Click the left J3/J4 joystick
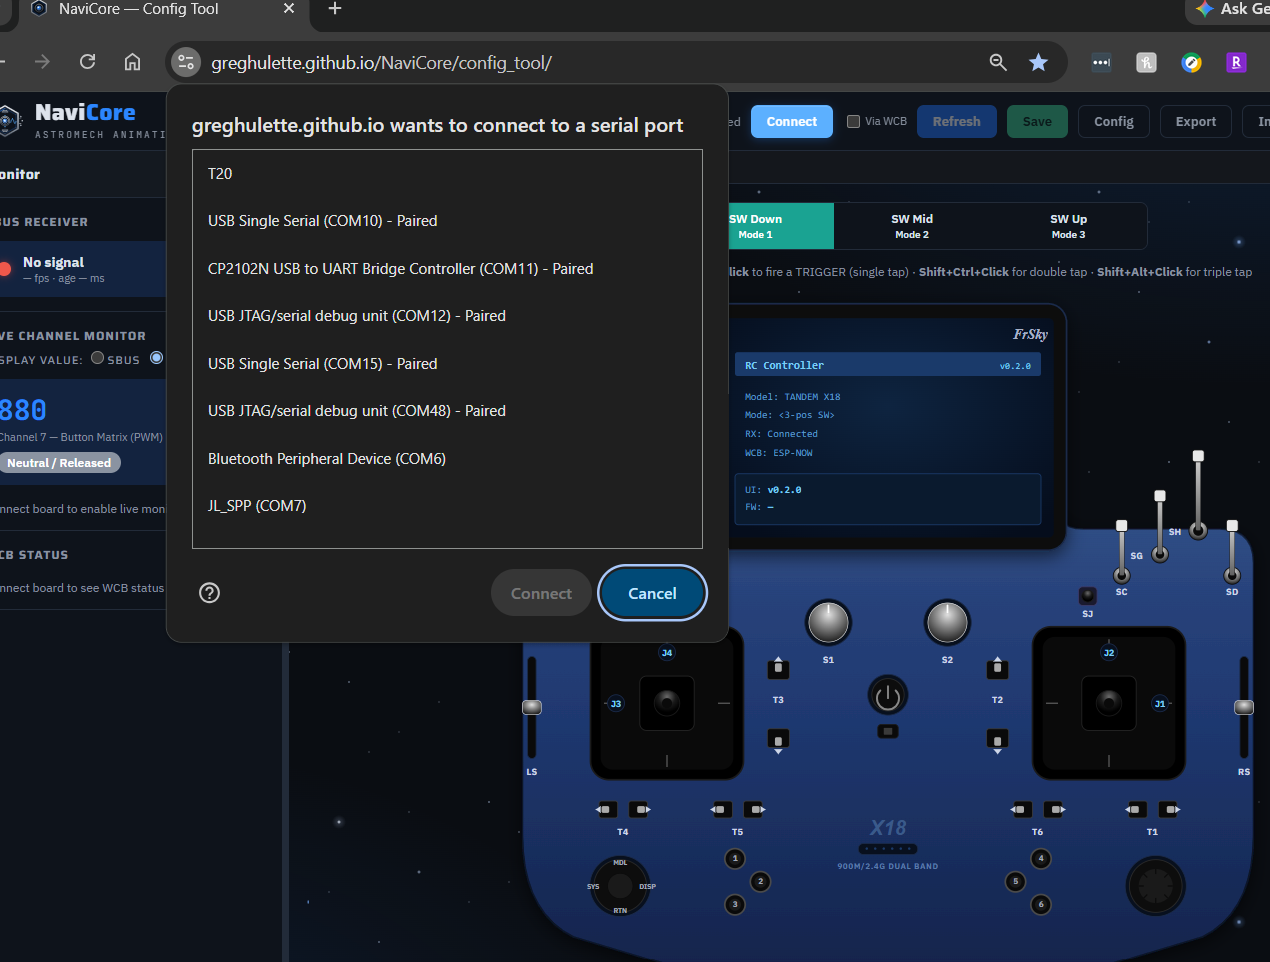The width and height of the screenshot is (1270, 962). click(x=667, y=704)
